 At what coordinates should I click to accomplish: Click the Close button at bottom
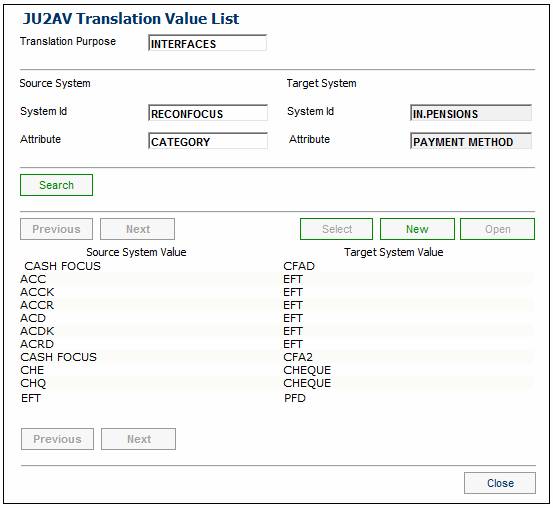[x=500, y=483]
